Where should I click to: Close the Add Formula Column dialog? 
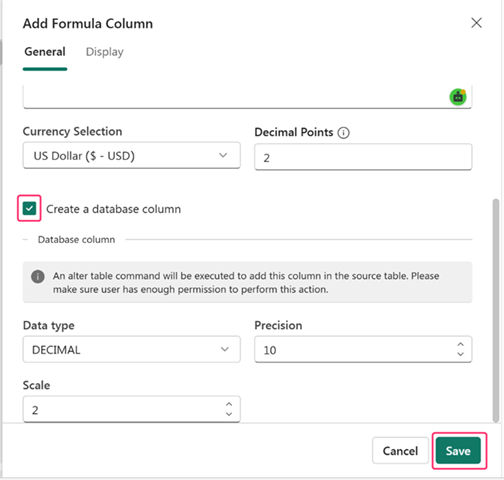pos(476,23)
